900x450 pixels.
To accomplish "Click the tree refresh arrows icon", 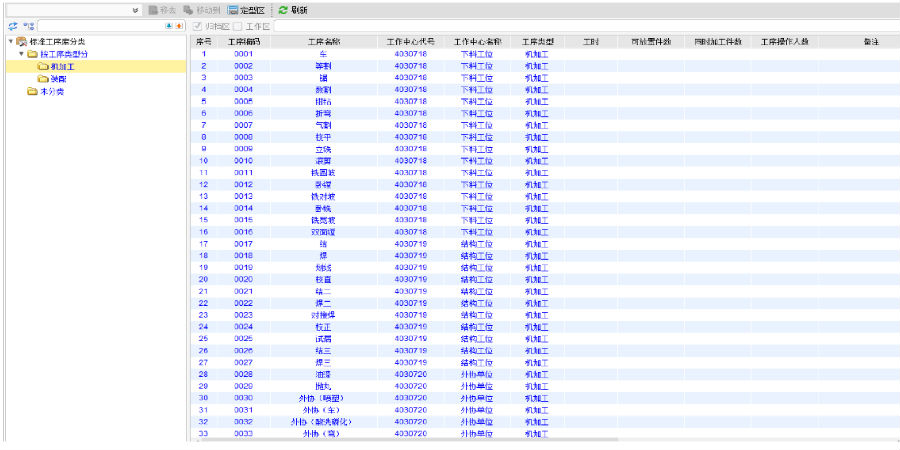I will pyautogui.click(x=11, y=25).
